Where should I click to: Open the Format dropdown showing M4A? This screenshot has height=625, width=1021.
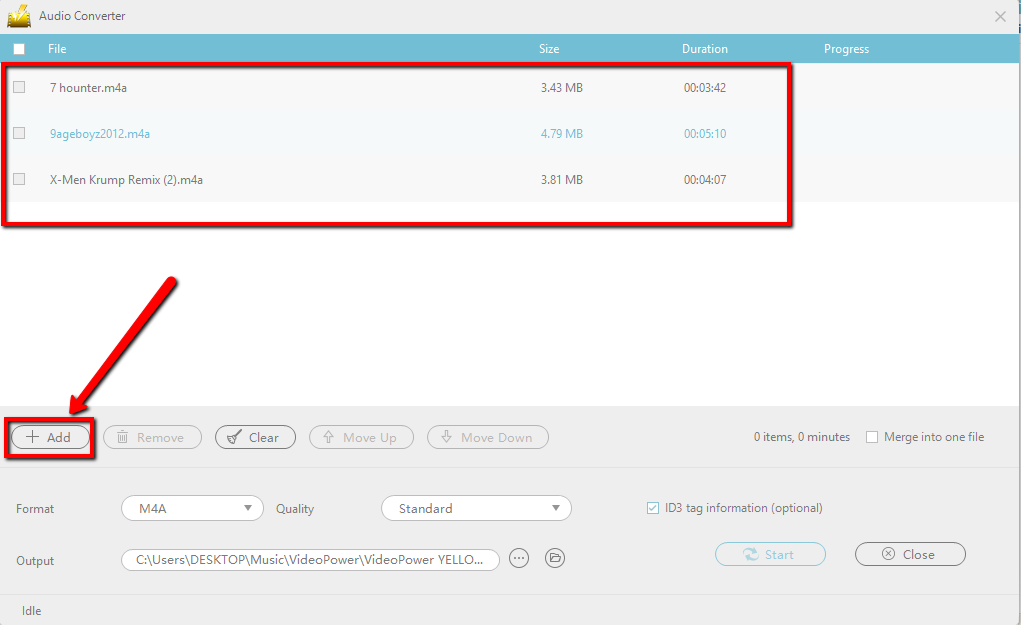tap(191, 508)
